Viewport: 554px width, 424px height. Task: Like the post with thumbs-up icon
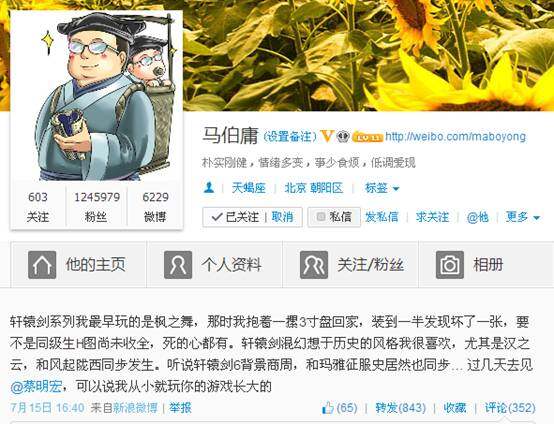click(328, 408)
